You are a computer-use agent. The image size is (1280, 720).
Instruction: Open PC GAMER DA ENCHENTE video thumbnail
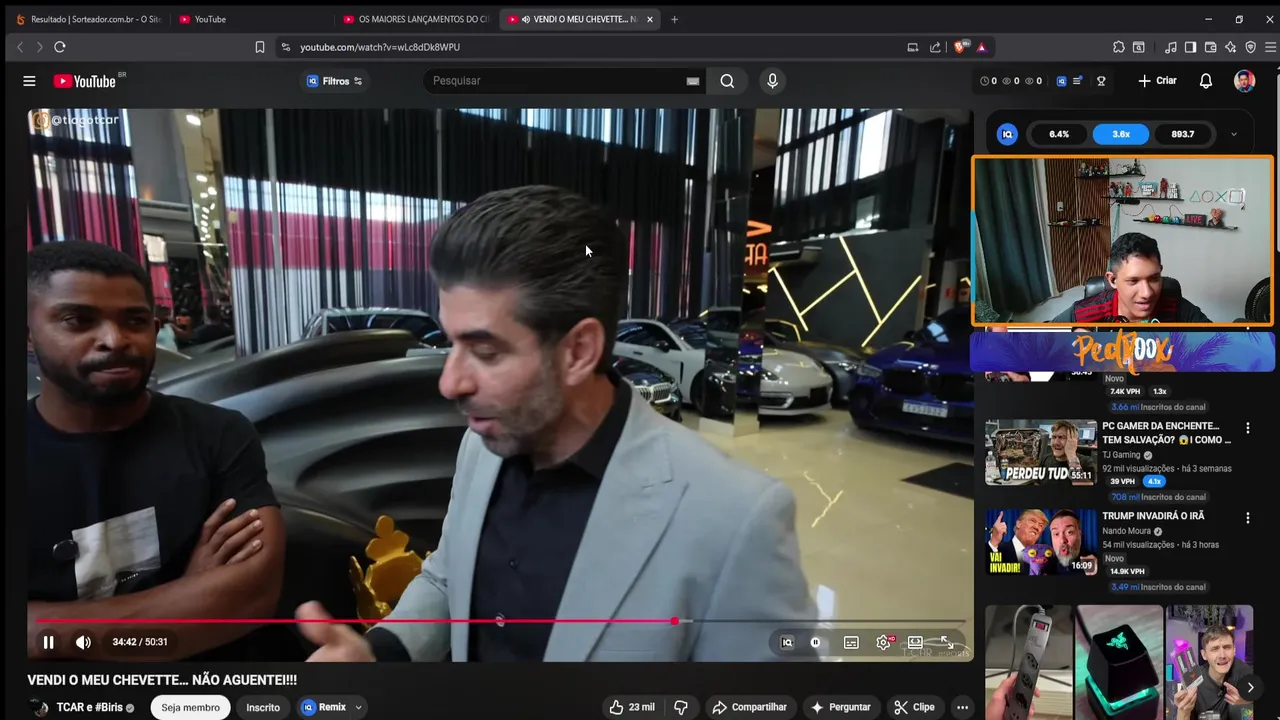click(x=1040, y=452)
